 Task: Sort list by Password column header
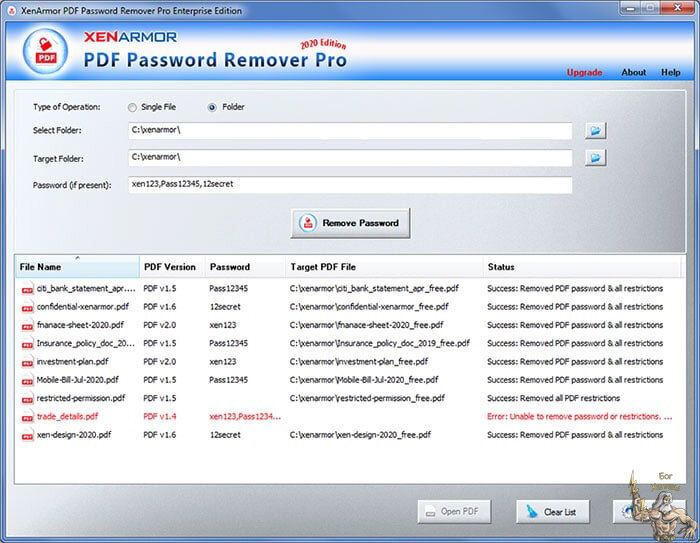[245, 267]
